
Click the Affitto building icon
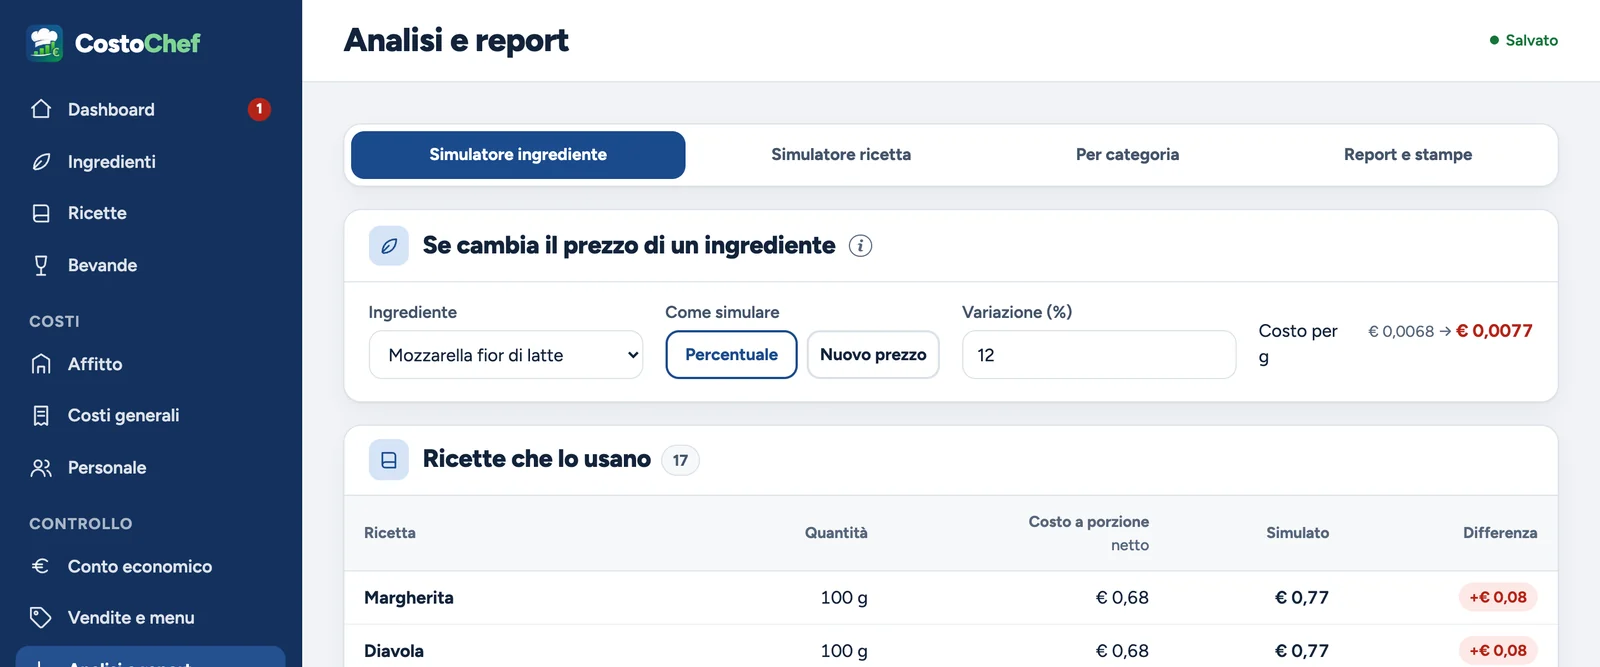[x=41, y=364]
